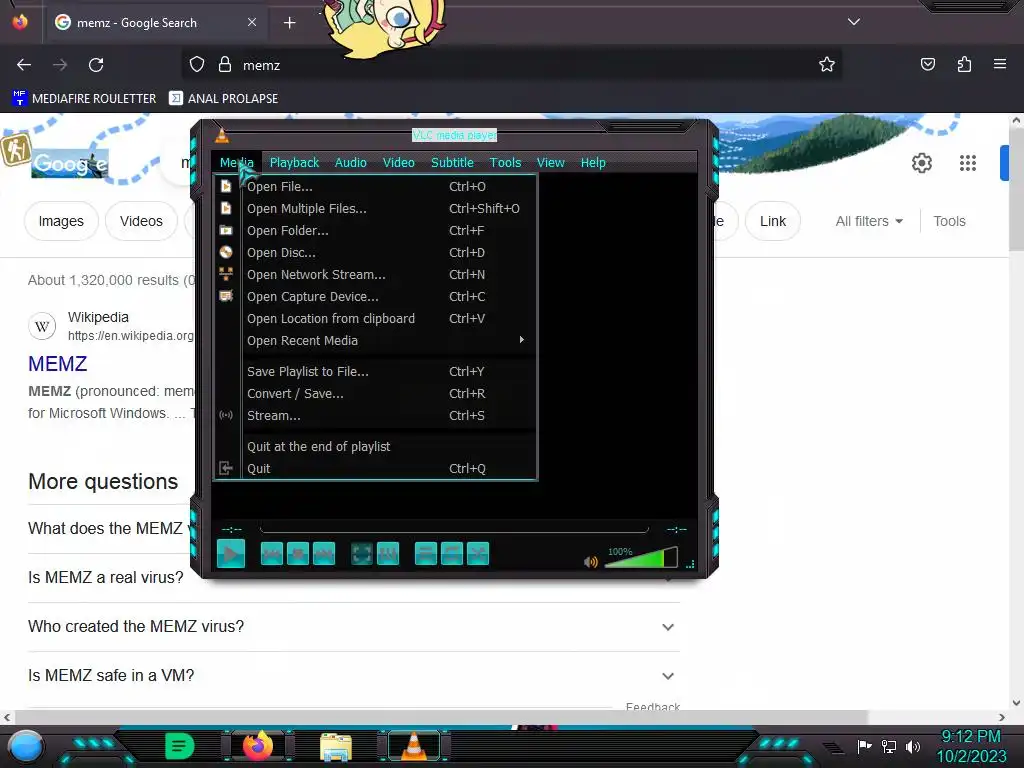The width and height of the screenshot is (1024, 768).
Task: Toggle VLC playlist view
Action: [426, 554]
